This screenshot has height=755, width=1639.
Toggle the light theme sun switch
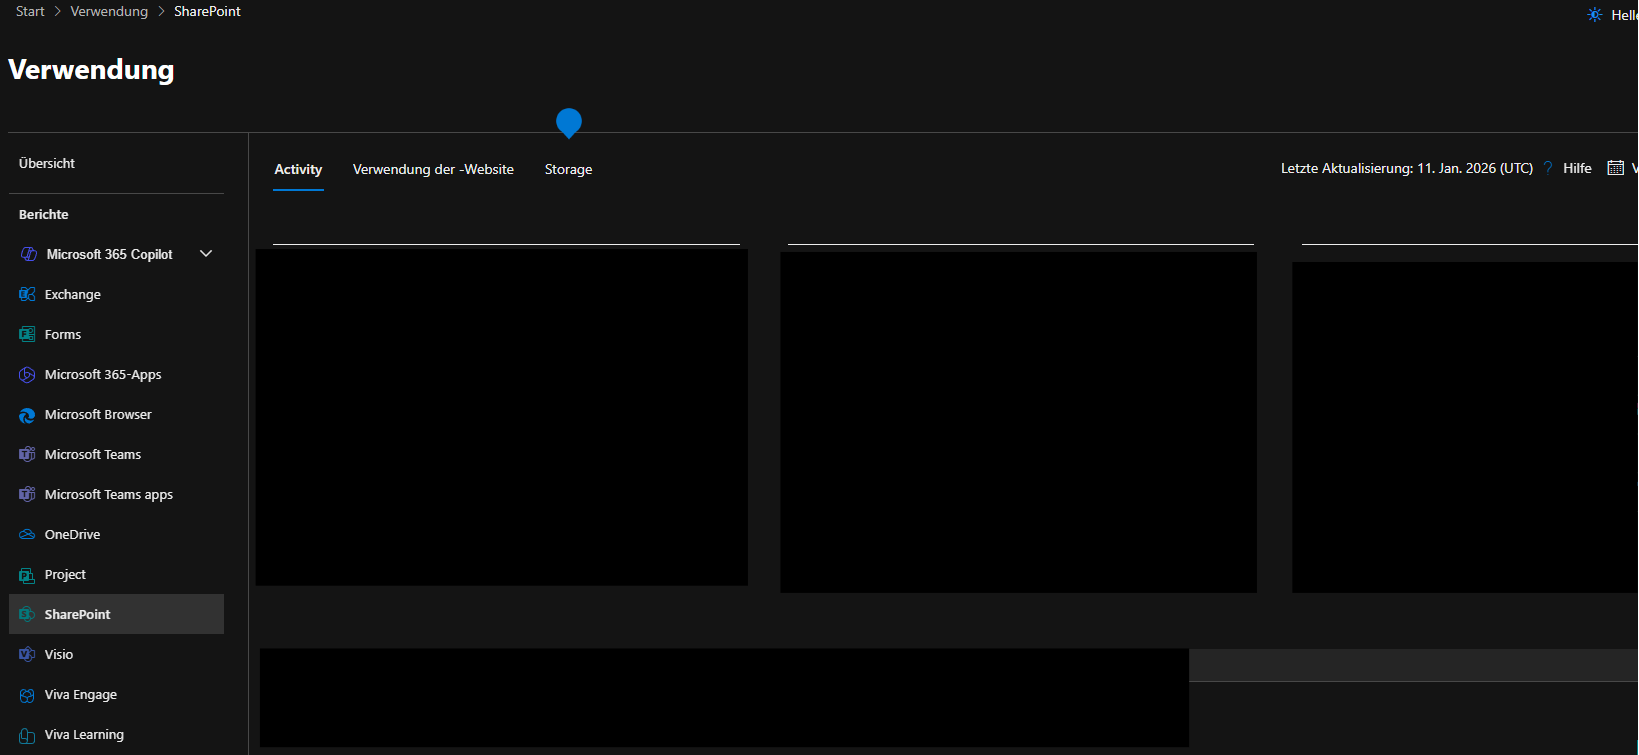pos(1595,14)
